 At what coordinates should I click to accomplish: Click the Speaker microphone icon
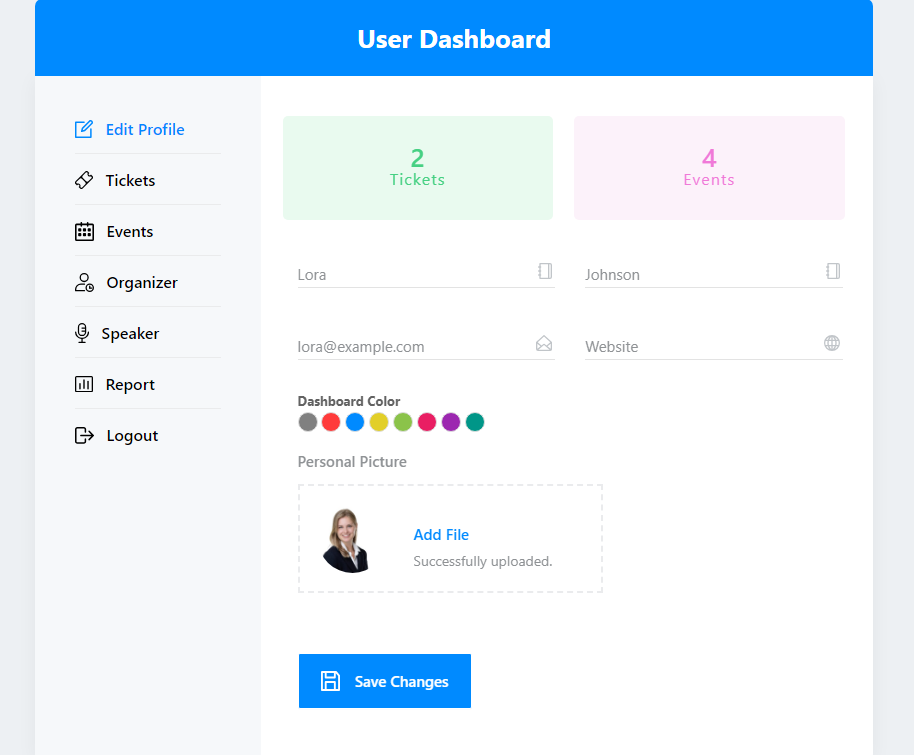point(82,333)
